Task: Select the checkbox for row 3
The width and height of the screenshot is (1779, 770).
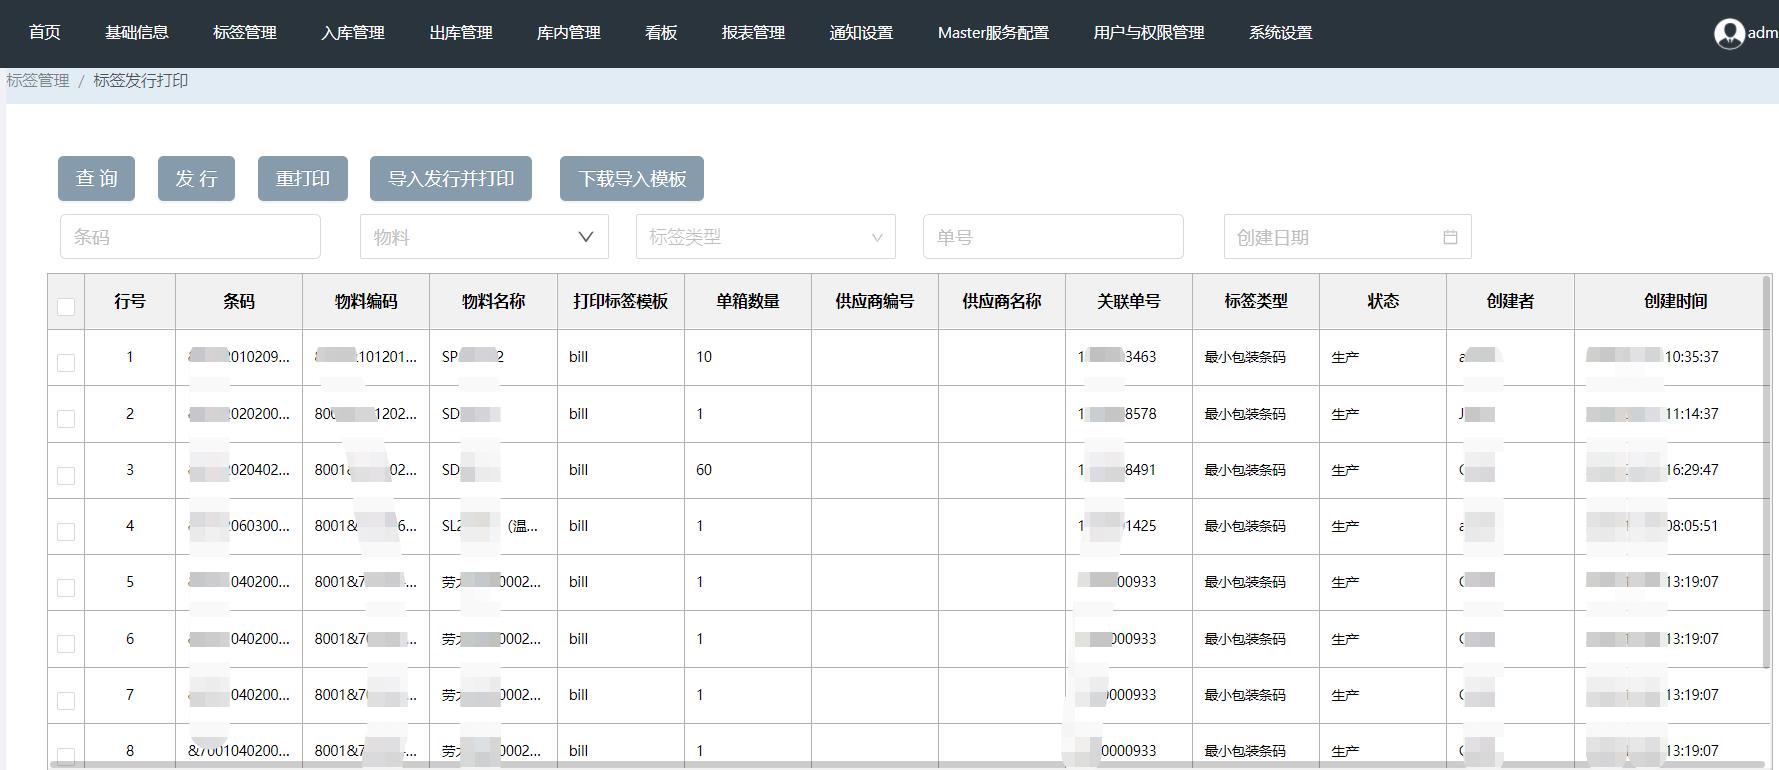Action: 66,475
